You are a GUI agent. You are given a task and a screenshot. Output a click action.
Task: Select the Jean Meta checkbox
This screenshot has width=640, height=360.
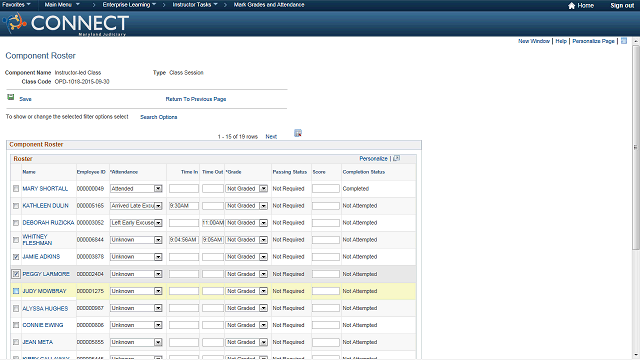pyautogui.click(x=16, y=342)
